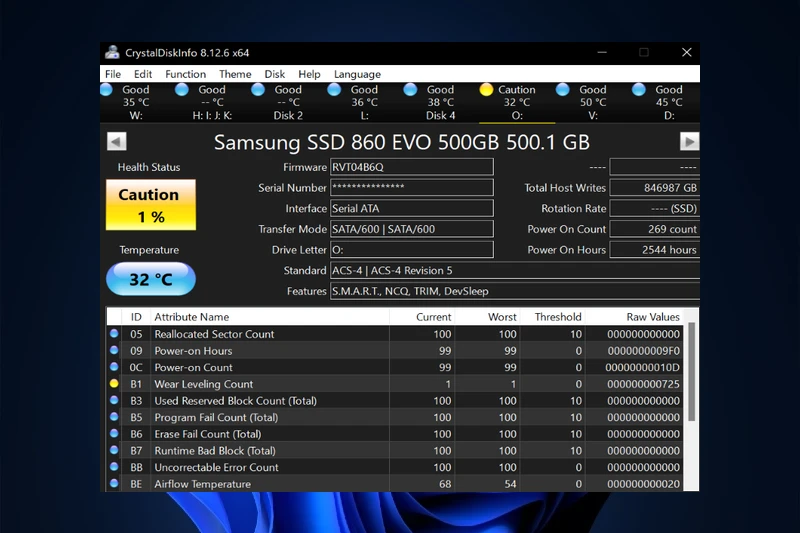The width and height of the screenshot is (800, 533).
Task: Select the Airflow Temperature row
Action: (x=395, y=484)
